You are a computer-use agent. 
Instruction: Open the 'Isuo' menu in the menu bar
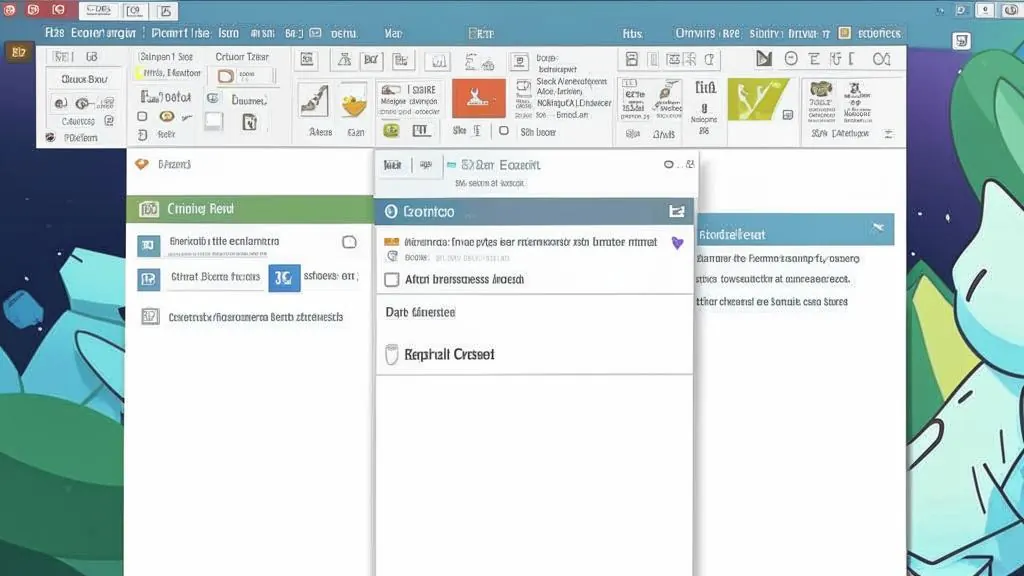[x=229, y=33]
